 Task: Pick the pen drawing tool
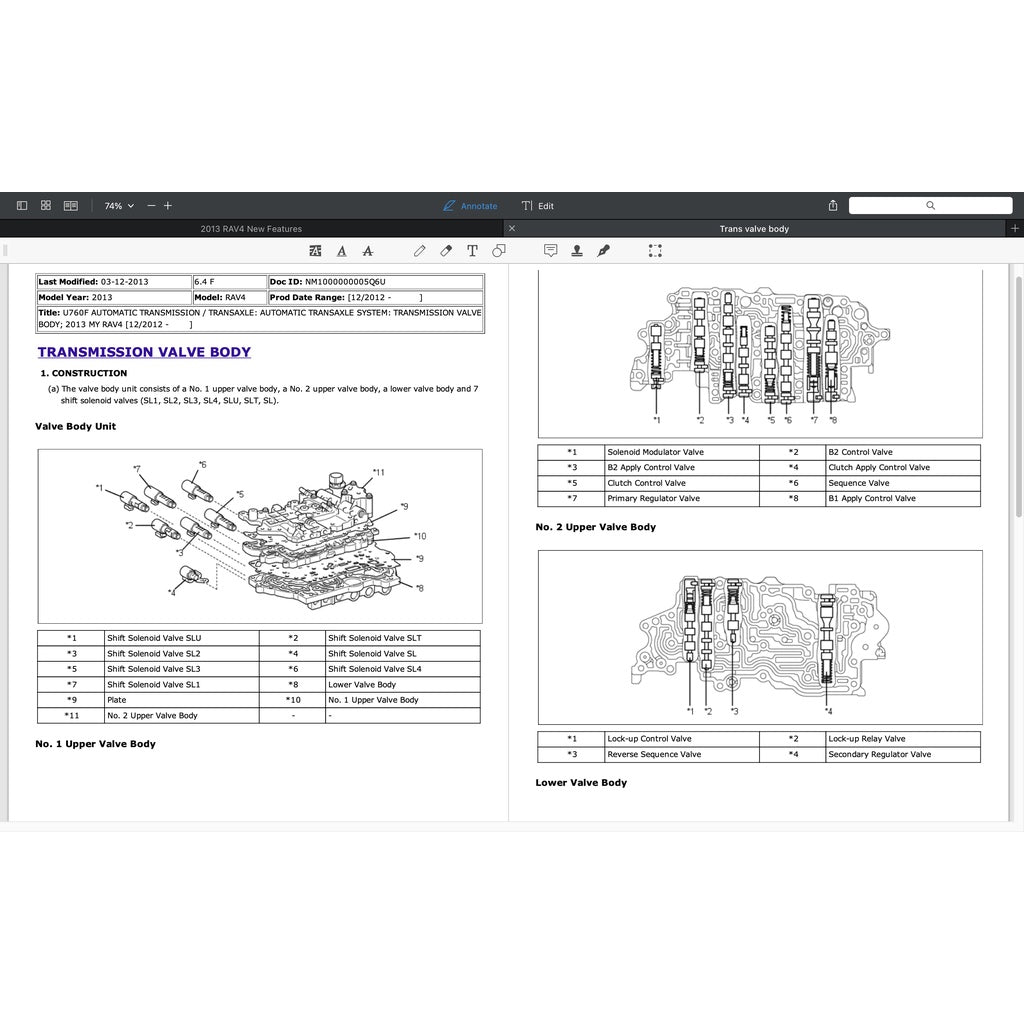point(420,251)
